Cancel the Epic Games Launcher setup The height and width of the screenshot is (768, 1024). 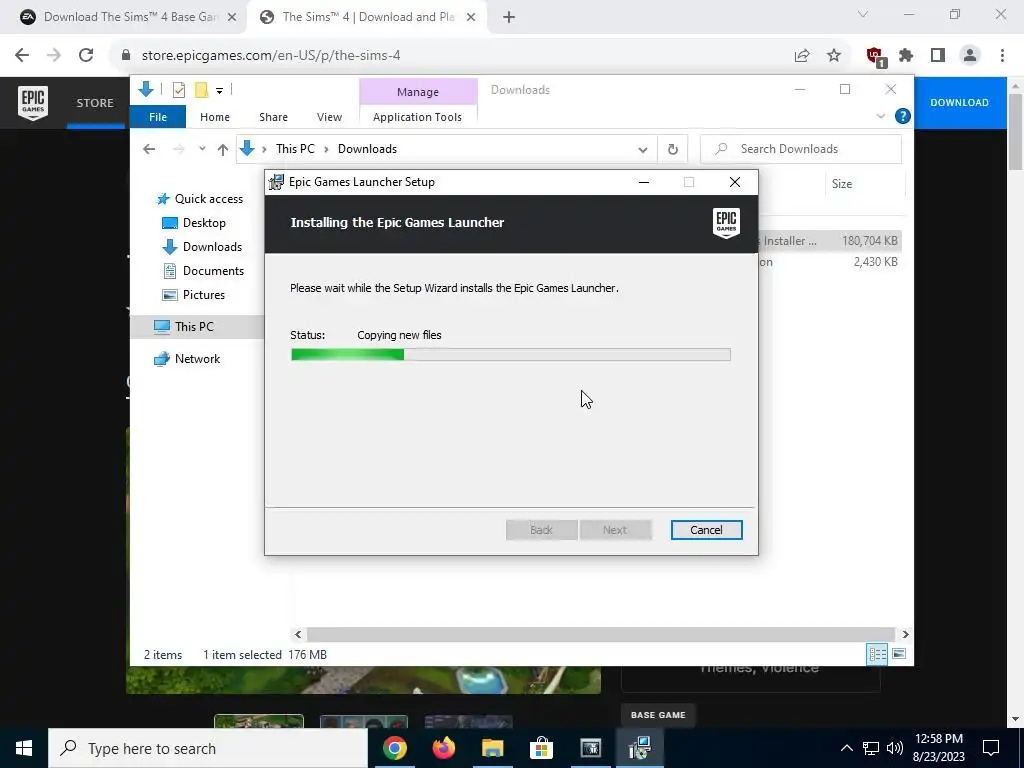click(x=706, y=530)
